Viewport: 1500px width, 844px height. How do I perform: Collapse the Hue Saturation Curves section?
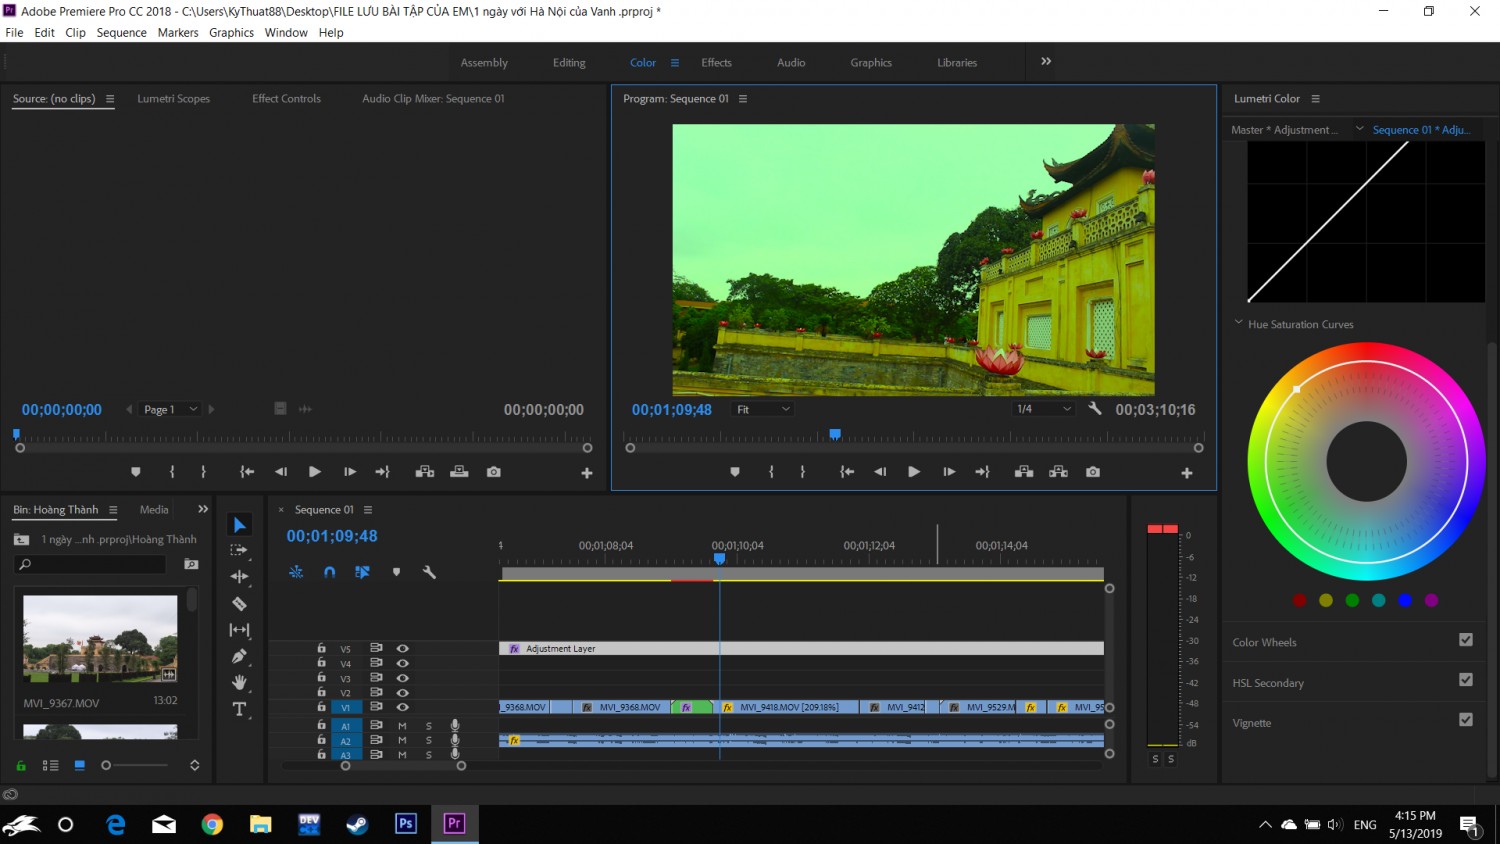[1239, 323]
